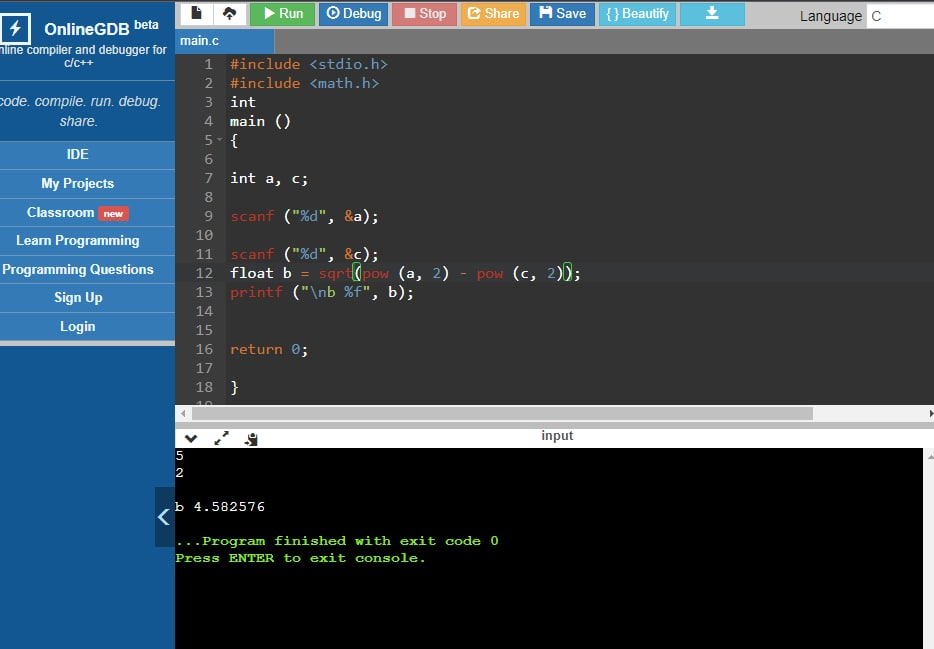Viewport: 934px width, 649px height.
Task: Clear the console output
Action: pos(251,437)
